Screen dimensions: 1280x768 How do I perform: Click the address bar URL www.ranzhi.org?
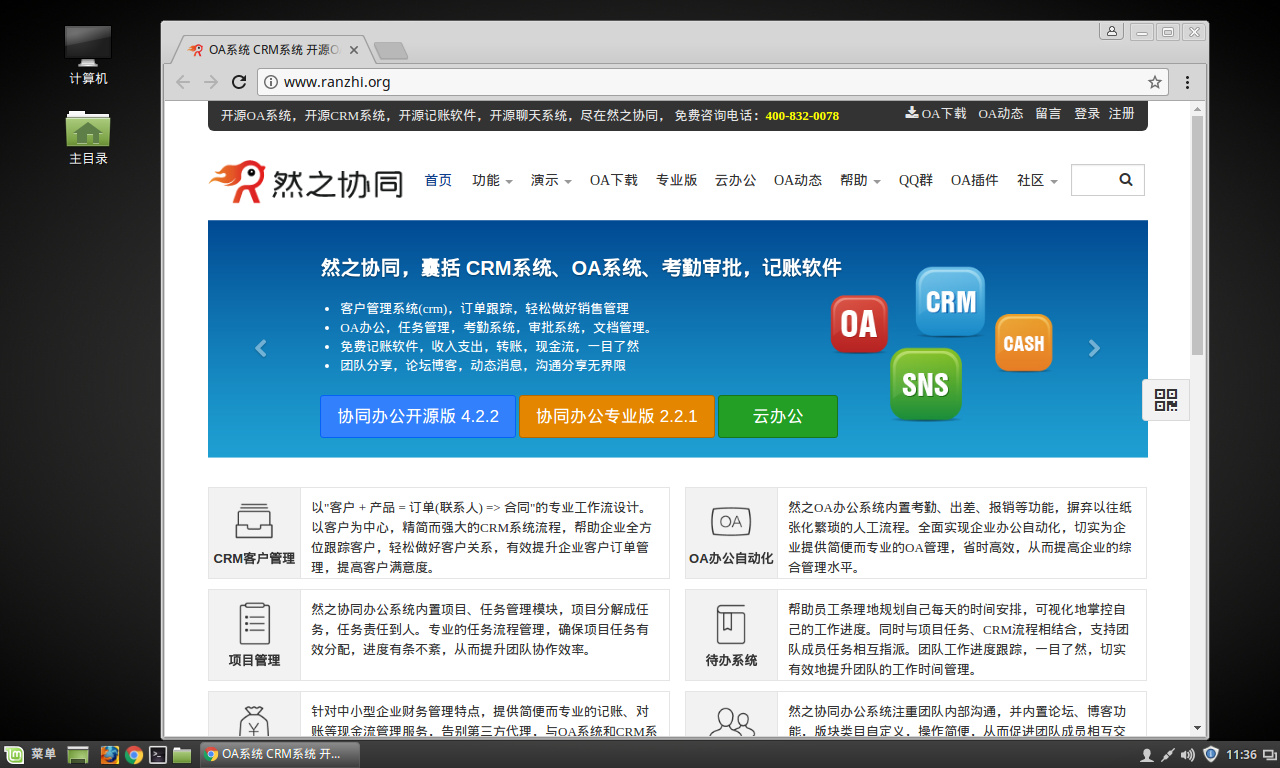(x=337, y=82)
